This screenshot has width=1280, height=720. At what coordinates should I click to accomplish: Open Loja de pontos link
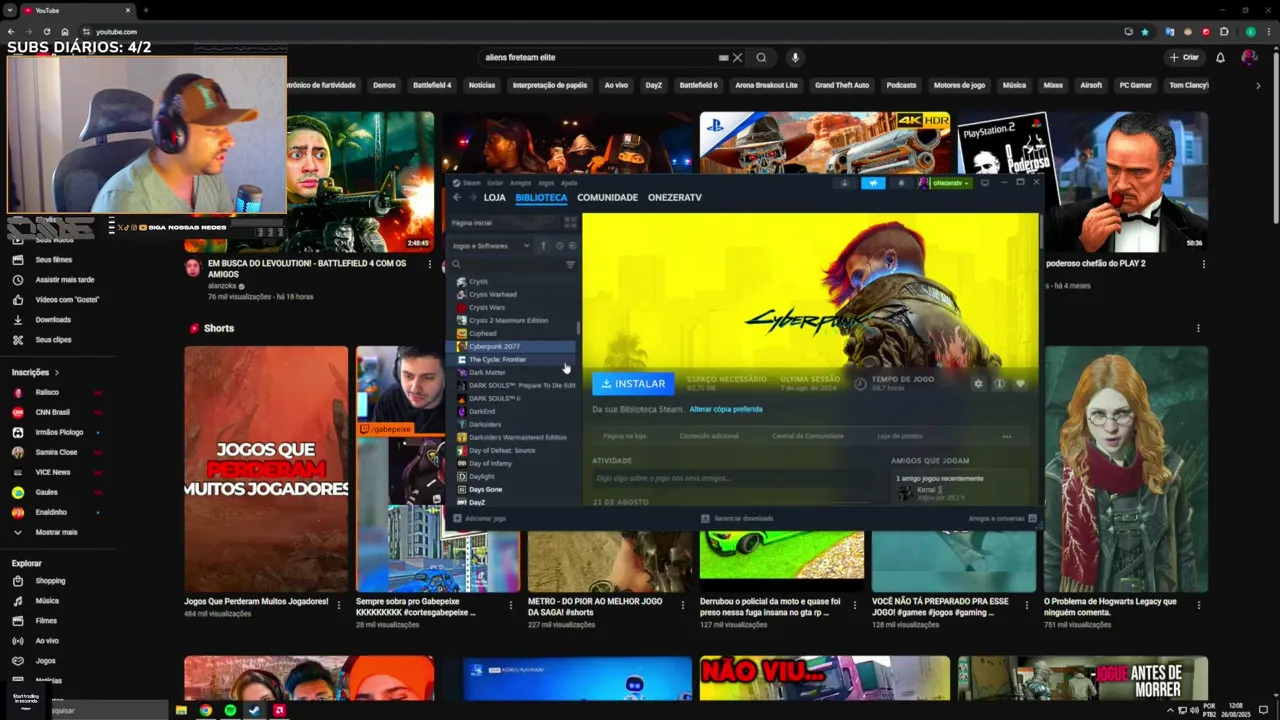click(899, 436)
